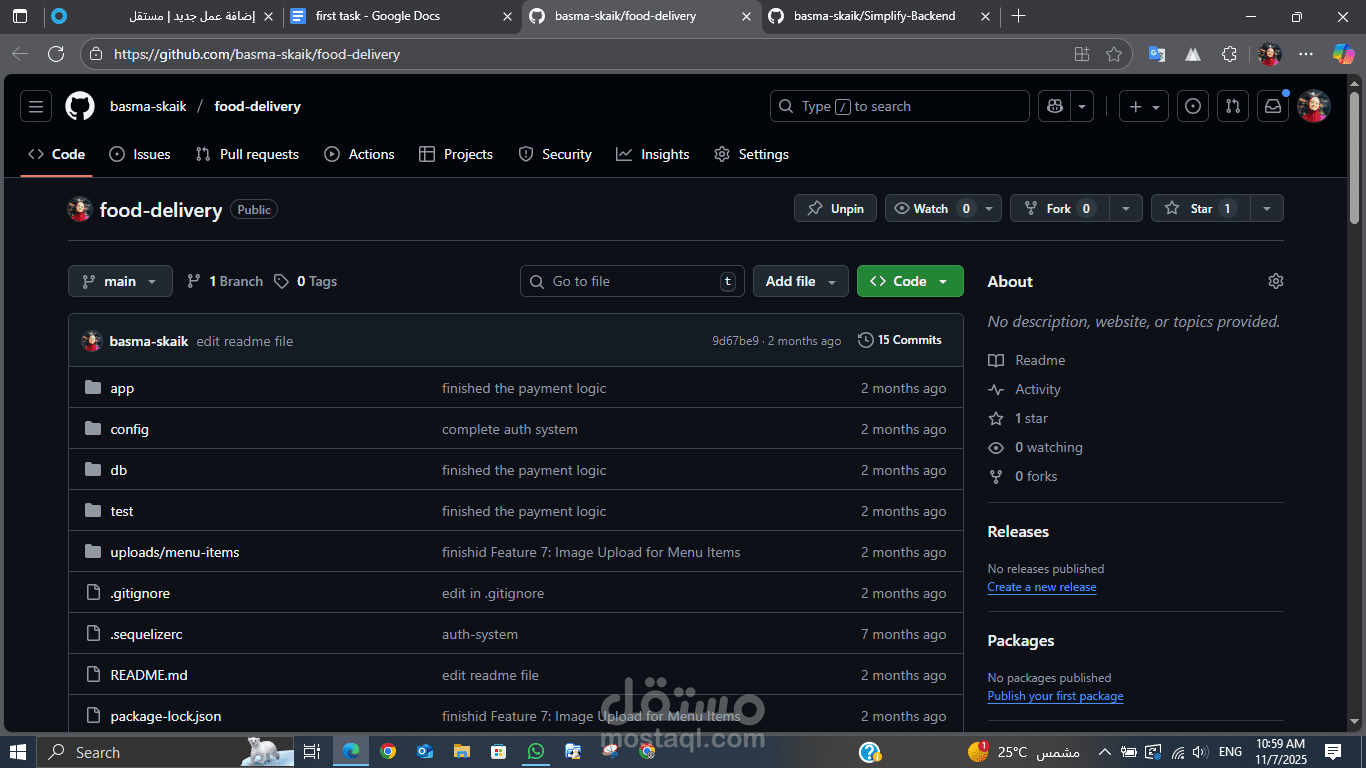Open WhatsApp from the taskbar

tap(535, 751)
